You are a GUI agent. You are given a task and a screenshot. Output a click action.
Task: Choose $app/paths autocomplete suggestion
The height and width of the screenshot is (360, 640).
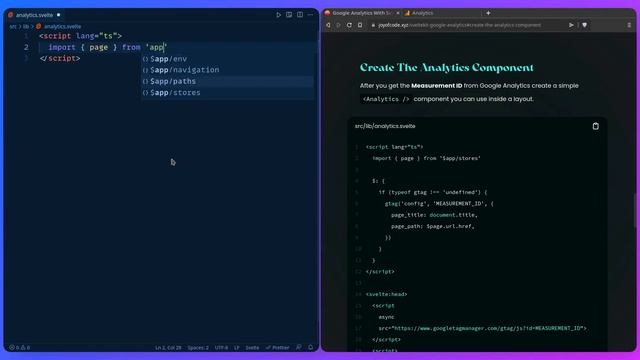click(228, 81)
